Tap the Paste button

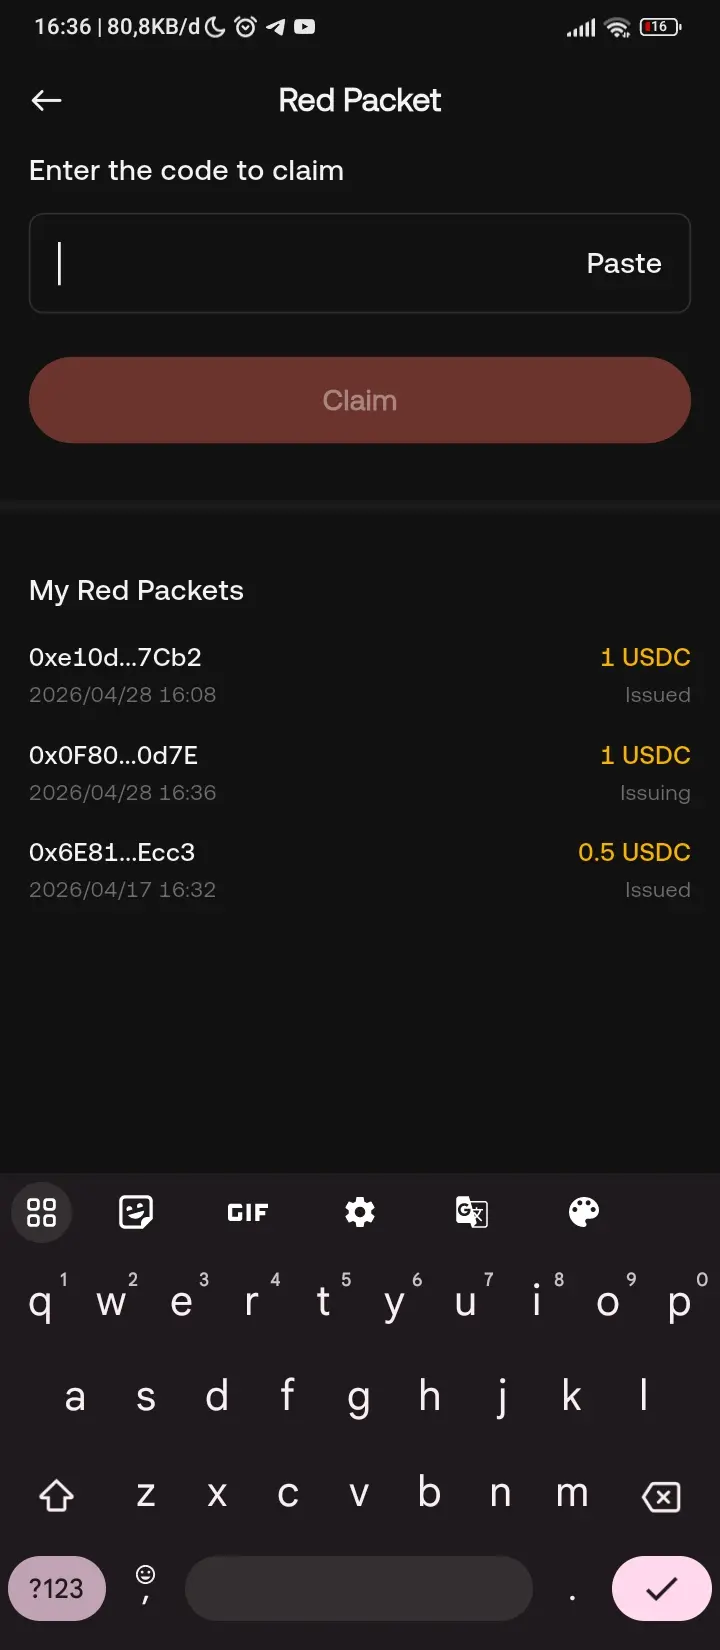pyautogui.click(x=624, y=263)
